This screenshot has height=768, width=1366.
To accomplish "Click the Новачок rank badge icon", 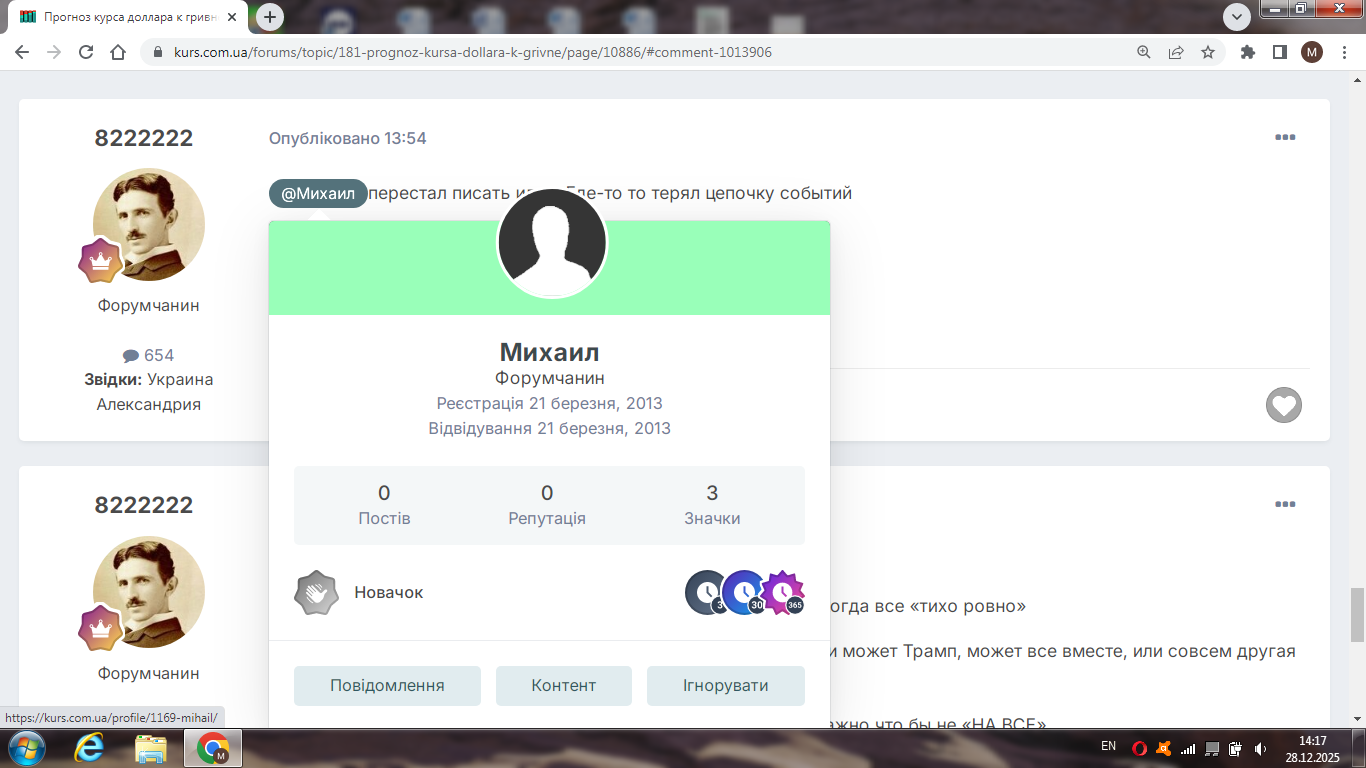I will pyautogui.click(x=316, y=593).
